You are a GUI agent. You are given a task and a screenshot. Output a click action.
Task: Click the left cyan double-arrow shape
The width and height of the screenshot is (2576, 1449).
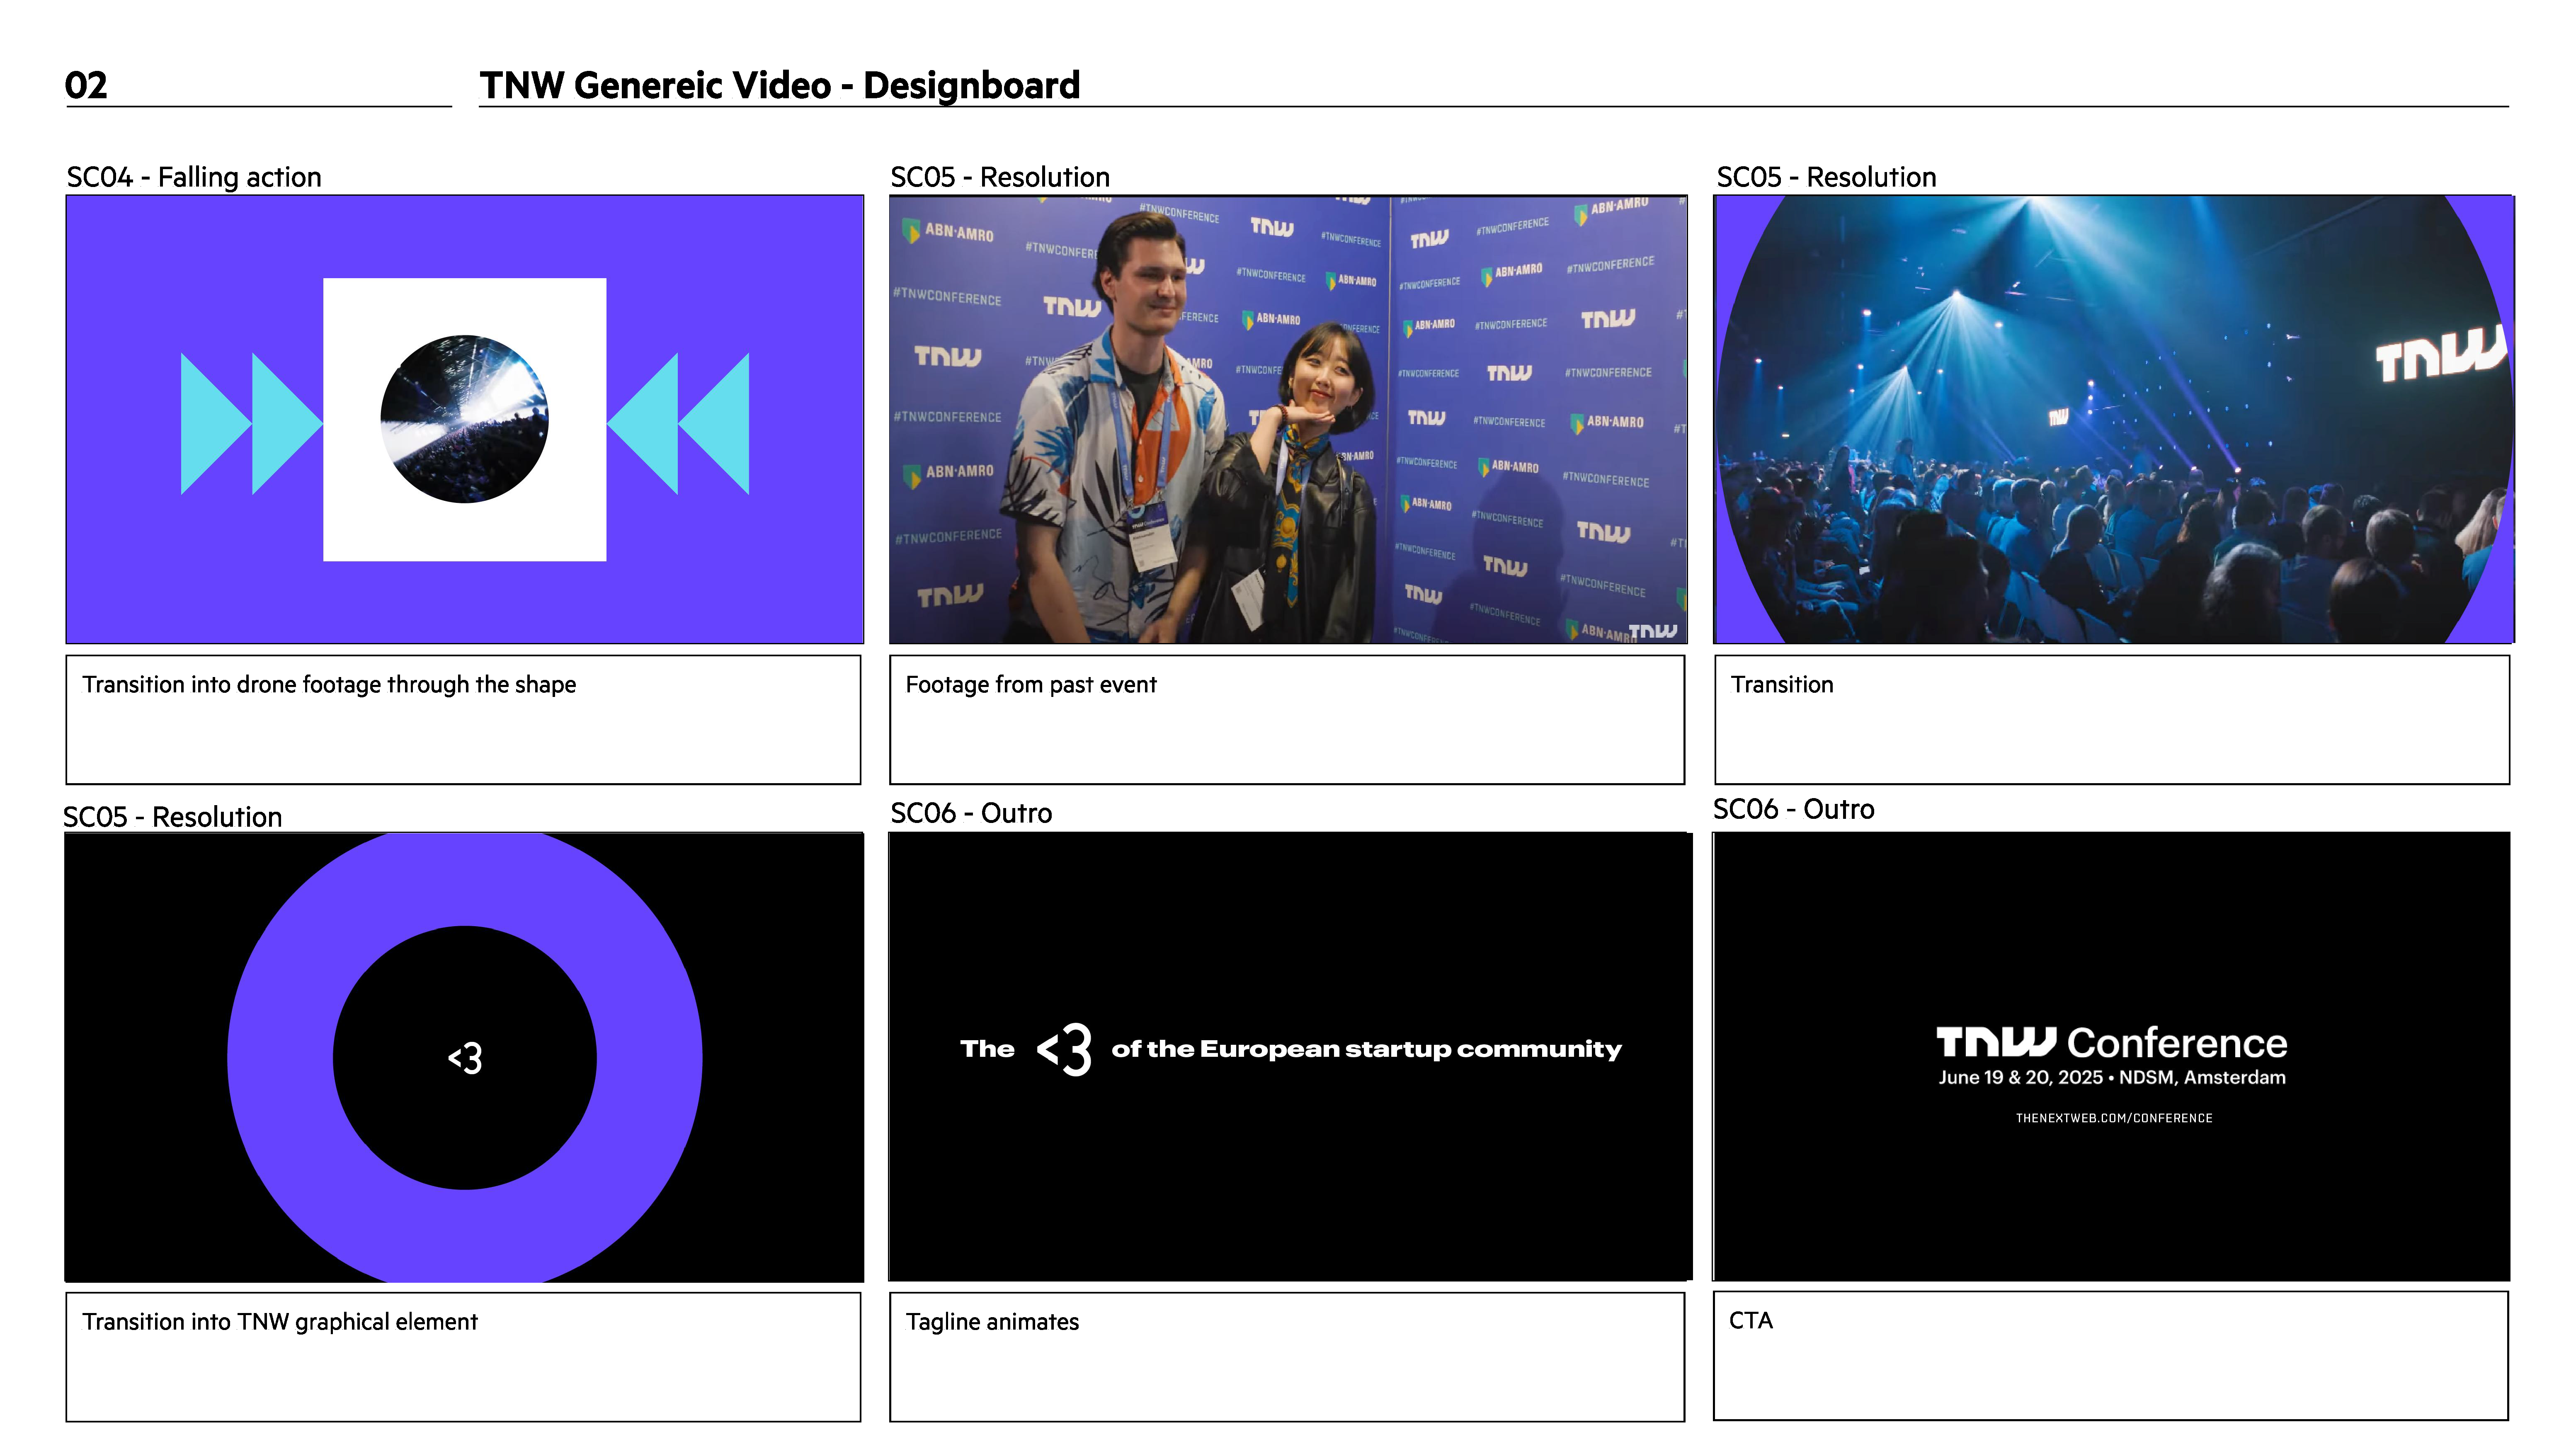pyautogui.click(x=252, y=424)
